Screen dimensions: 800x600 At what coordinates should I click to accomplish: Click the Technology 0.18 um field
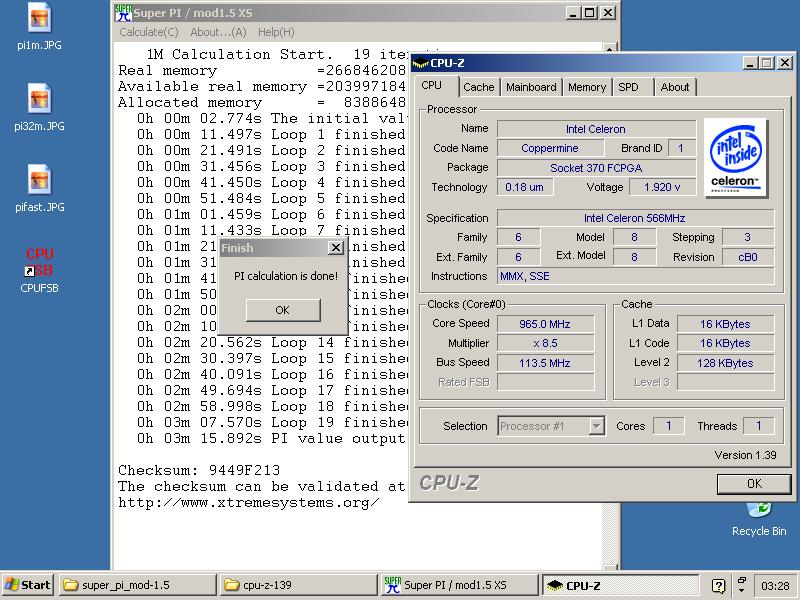pos(524,187)
